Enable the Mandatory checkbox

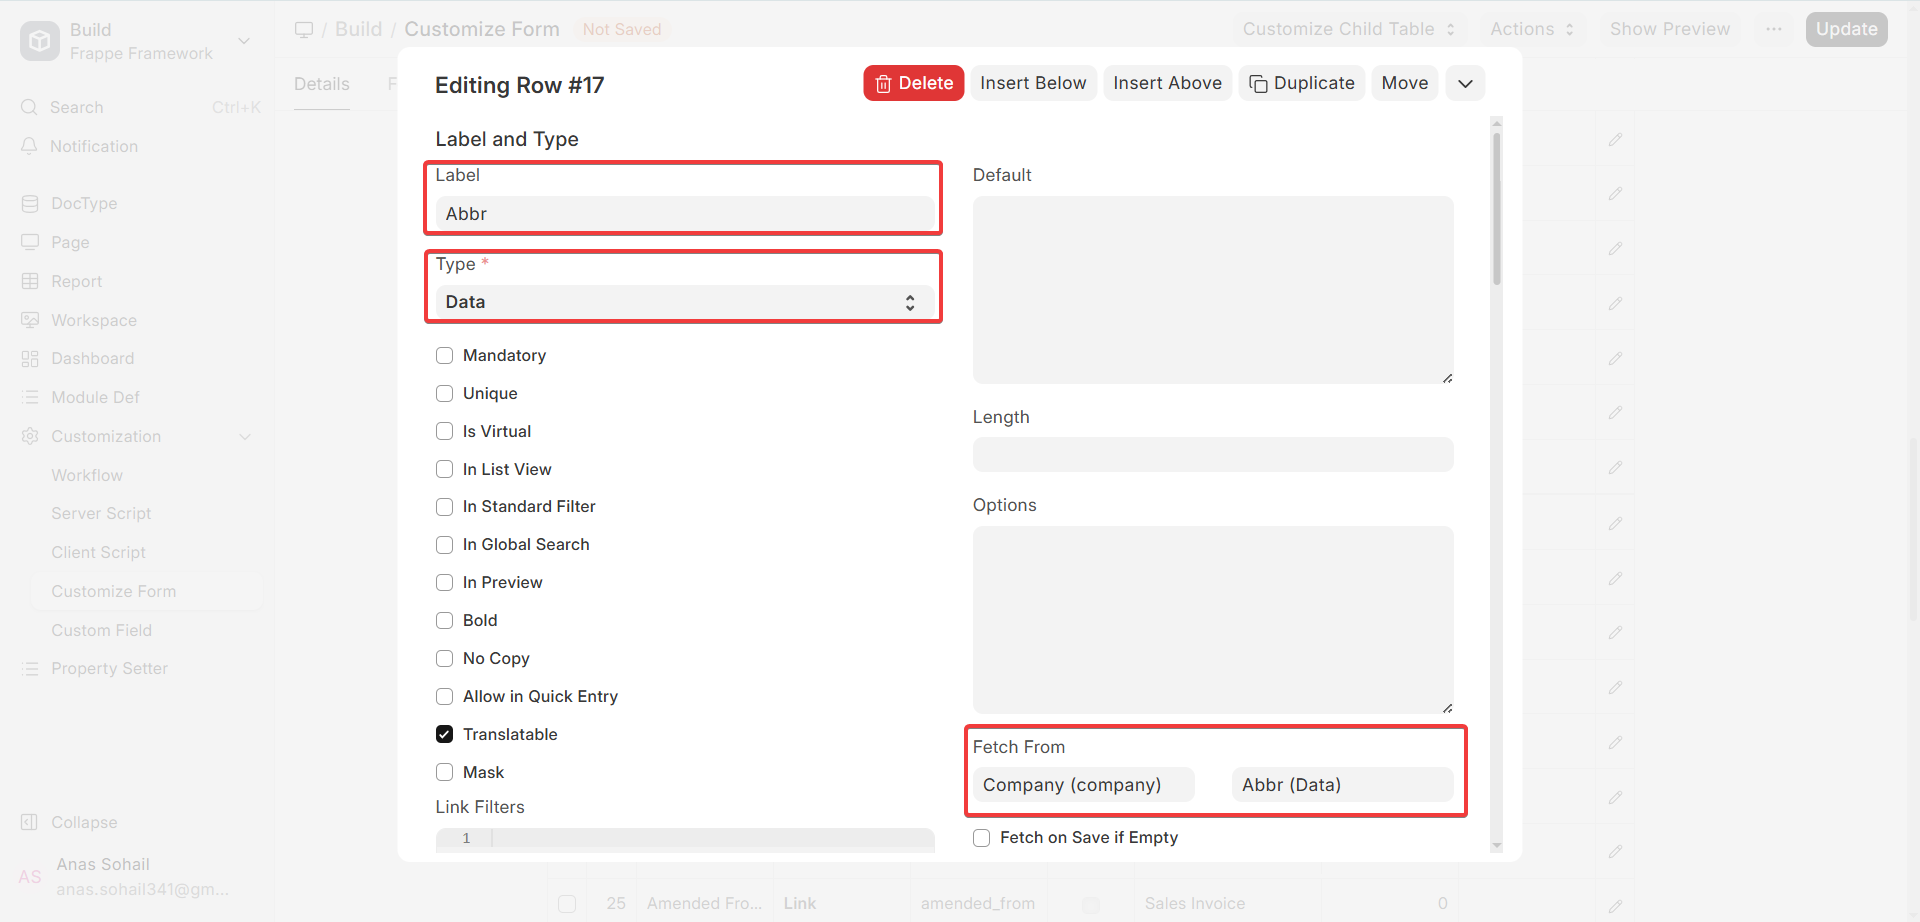pos(445,356)
